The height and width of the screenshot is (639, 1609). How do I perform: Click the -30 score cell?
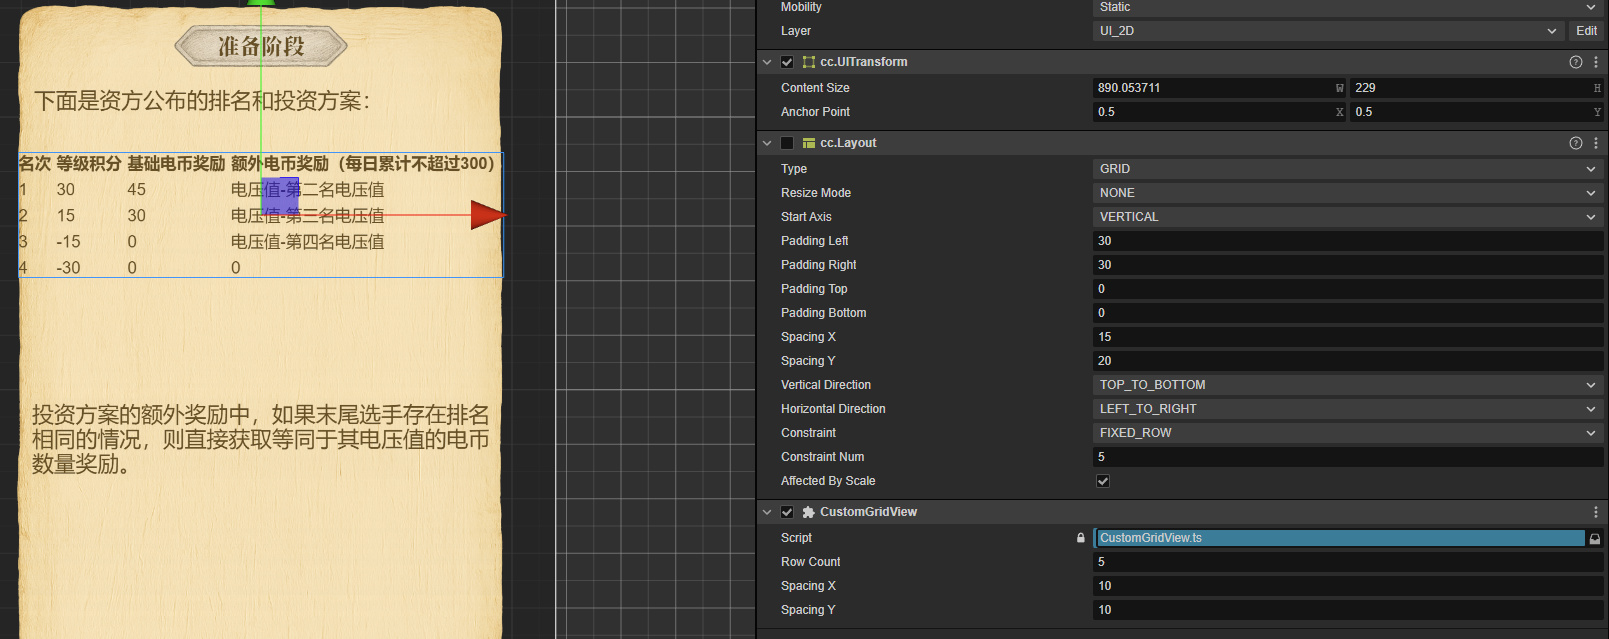point(68,268)
